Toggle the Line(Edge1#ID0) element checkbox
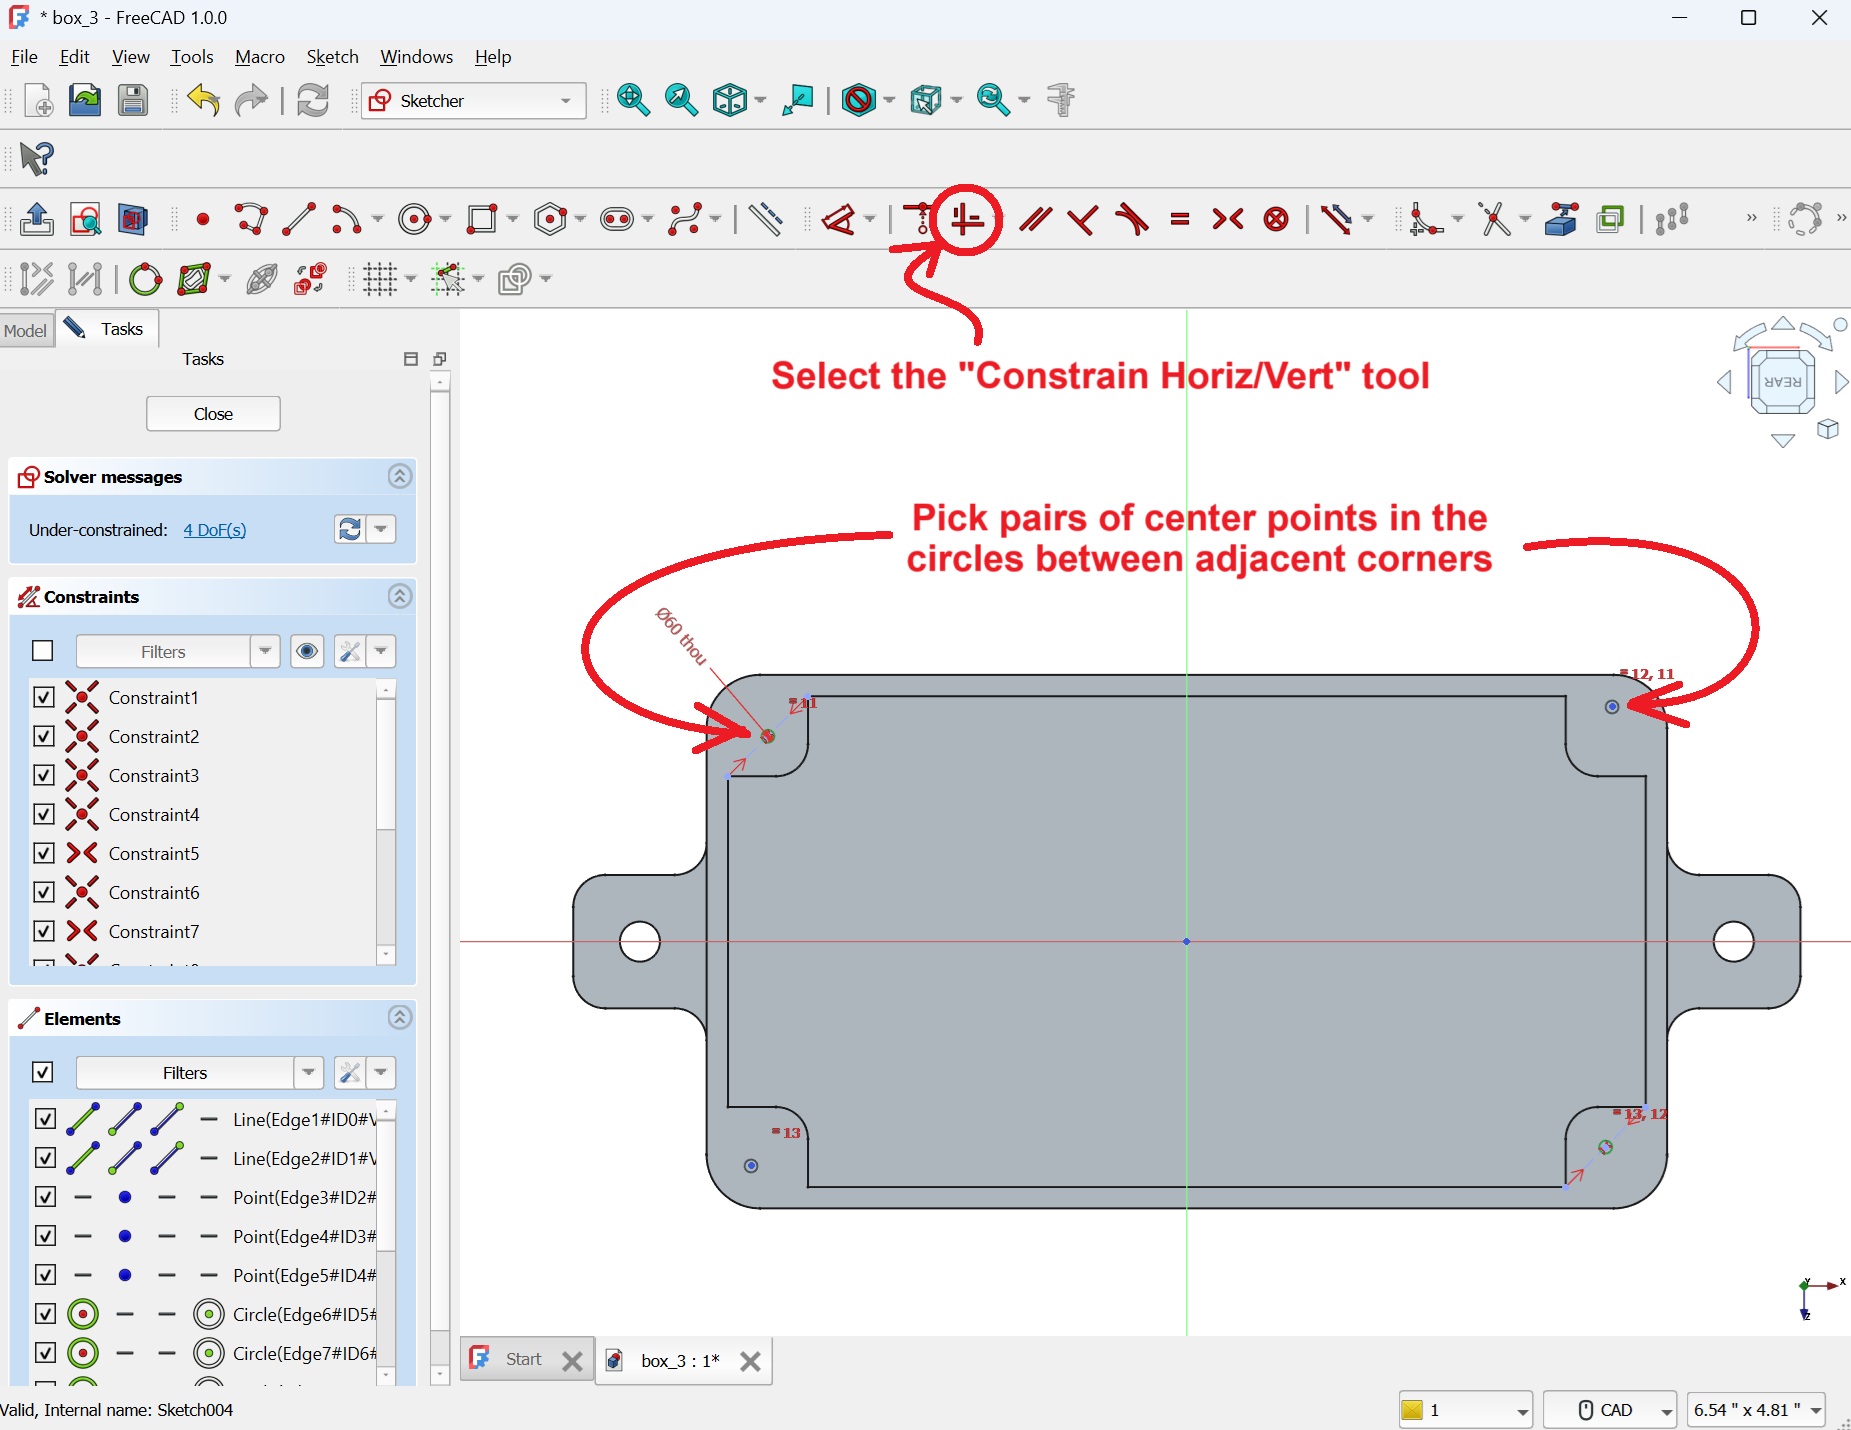This screenshot has width=1851, height=1430. [x=45, y=1119]
